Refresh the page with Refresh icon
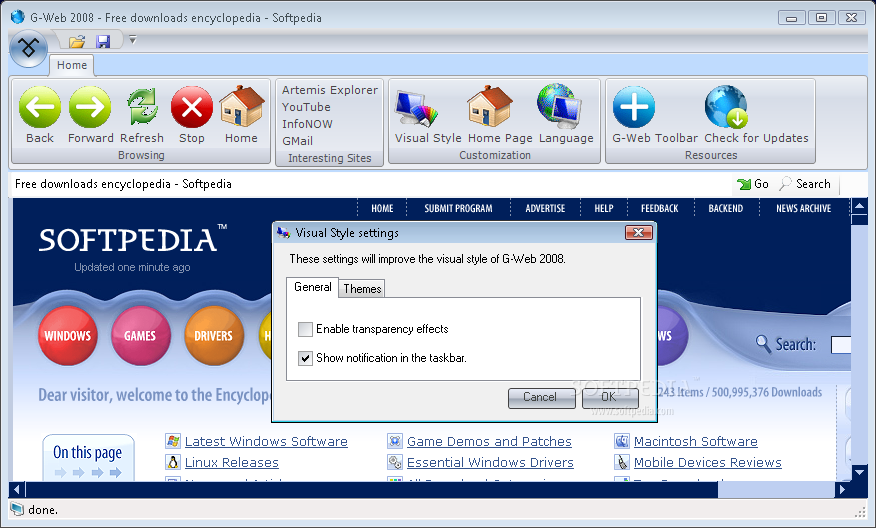The width and height of the screenshot is (876, 528). click(x=142, y=107)
